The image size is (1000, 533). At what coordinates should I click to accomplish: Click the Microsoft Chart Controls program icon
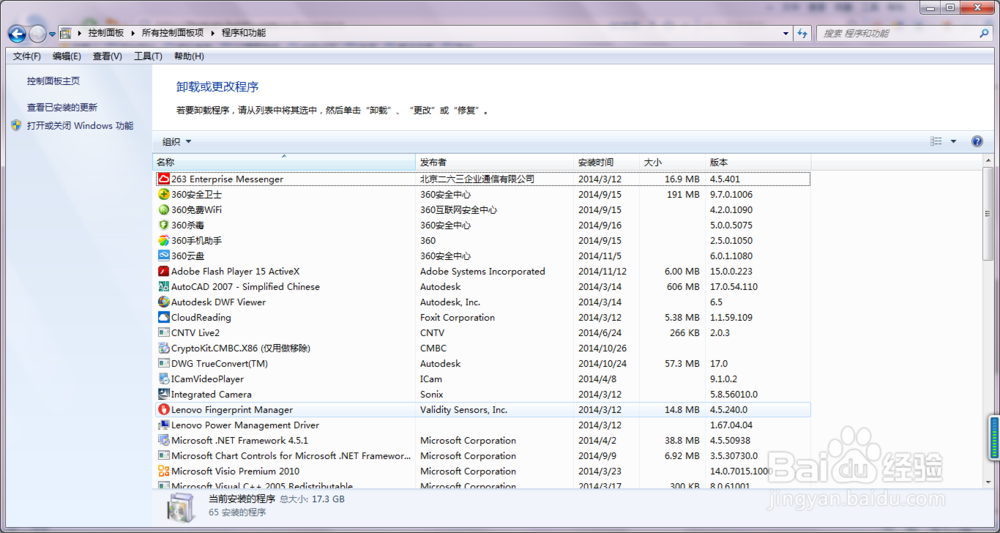tap(163, 456)
